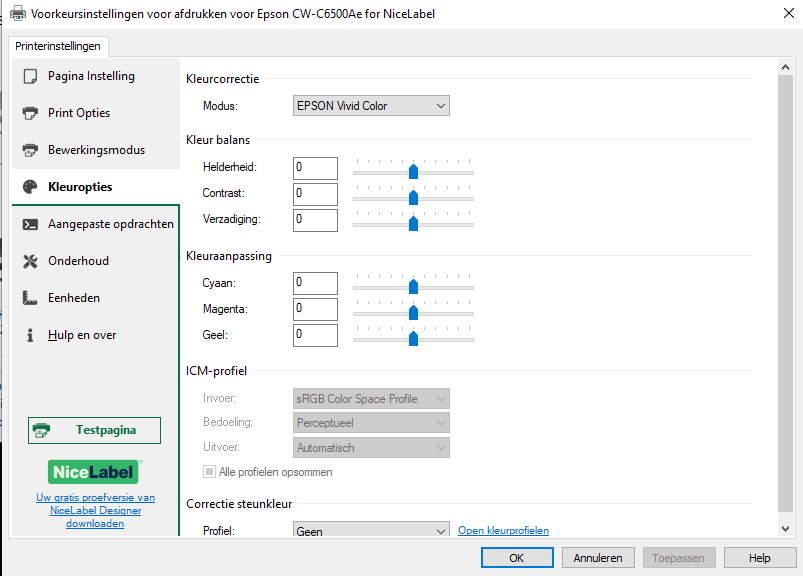Click the printer icon in the title bar
The height and width of the screenshot is (576, 803).
18,13
